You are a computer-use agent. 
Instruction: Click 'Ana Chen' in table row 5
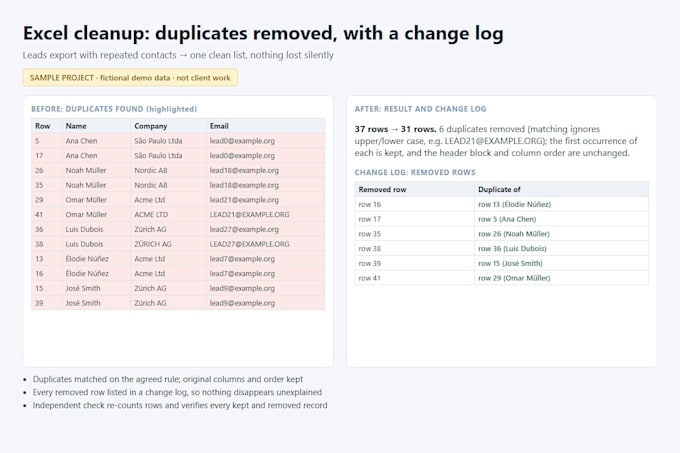click(x=81, y=141)
